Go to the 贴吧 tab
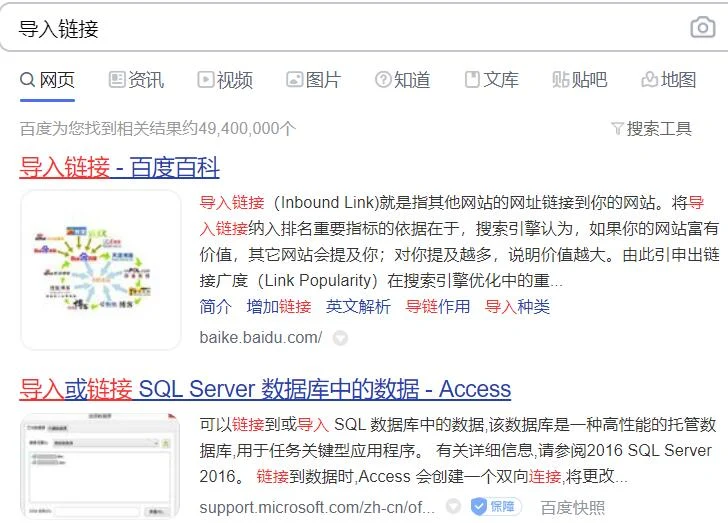Viewport: 728px width, 523px height. click(580, 80)
